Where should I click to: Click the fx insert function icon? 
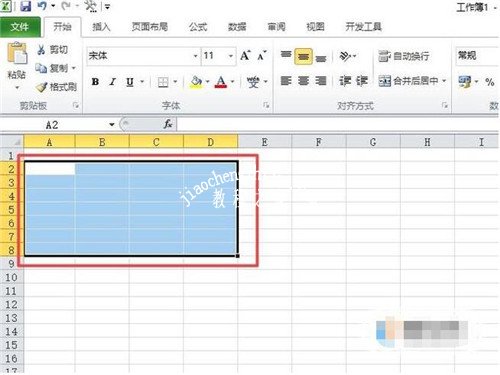pyautogui.click(x=168, y=124)
